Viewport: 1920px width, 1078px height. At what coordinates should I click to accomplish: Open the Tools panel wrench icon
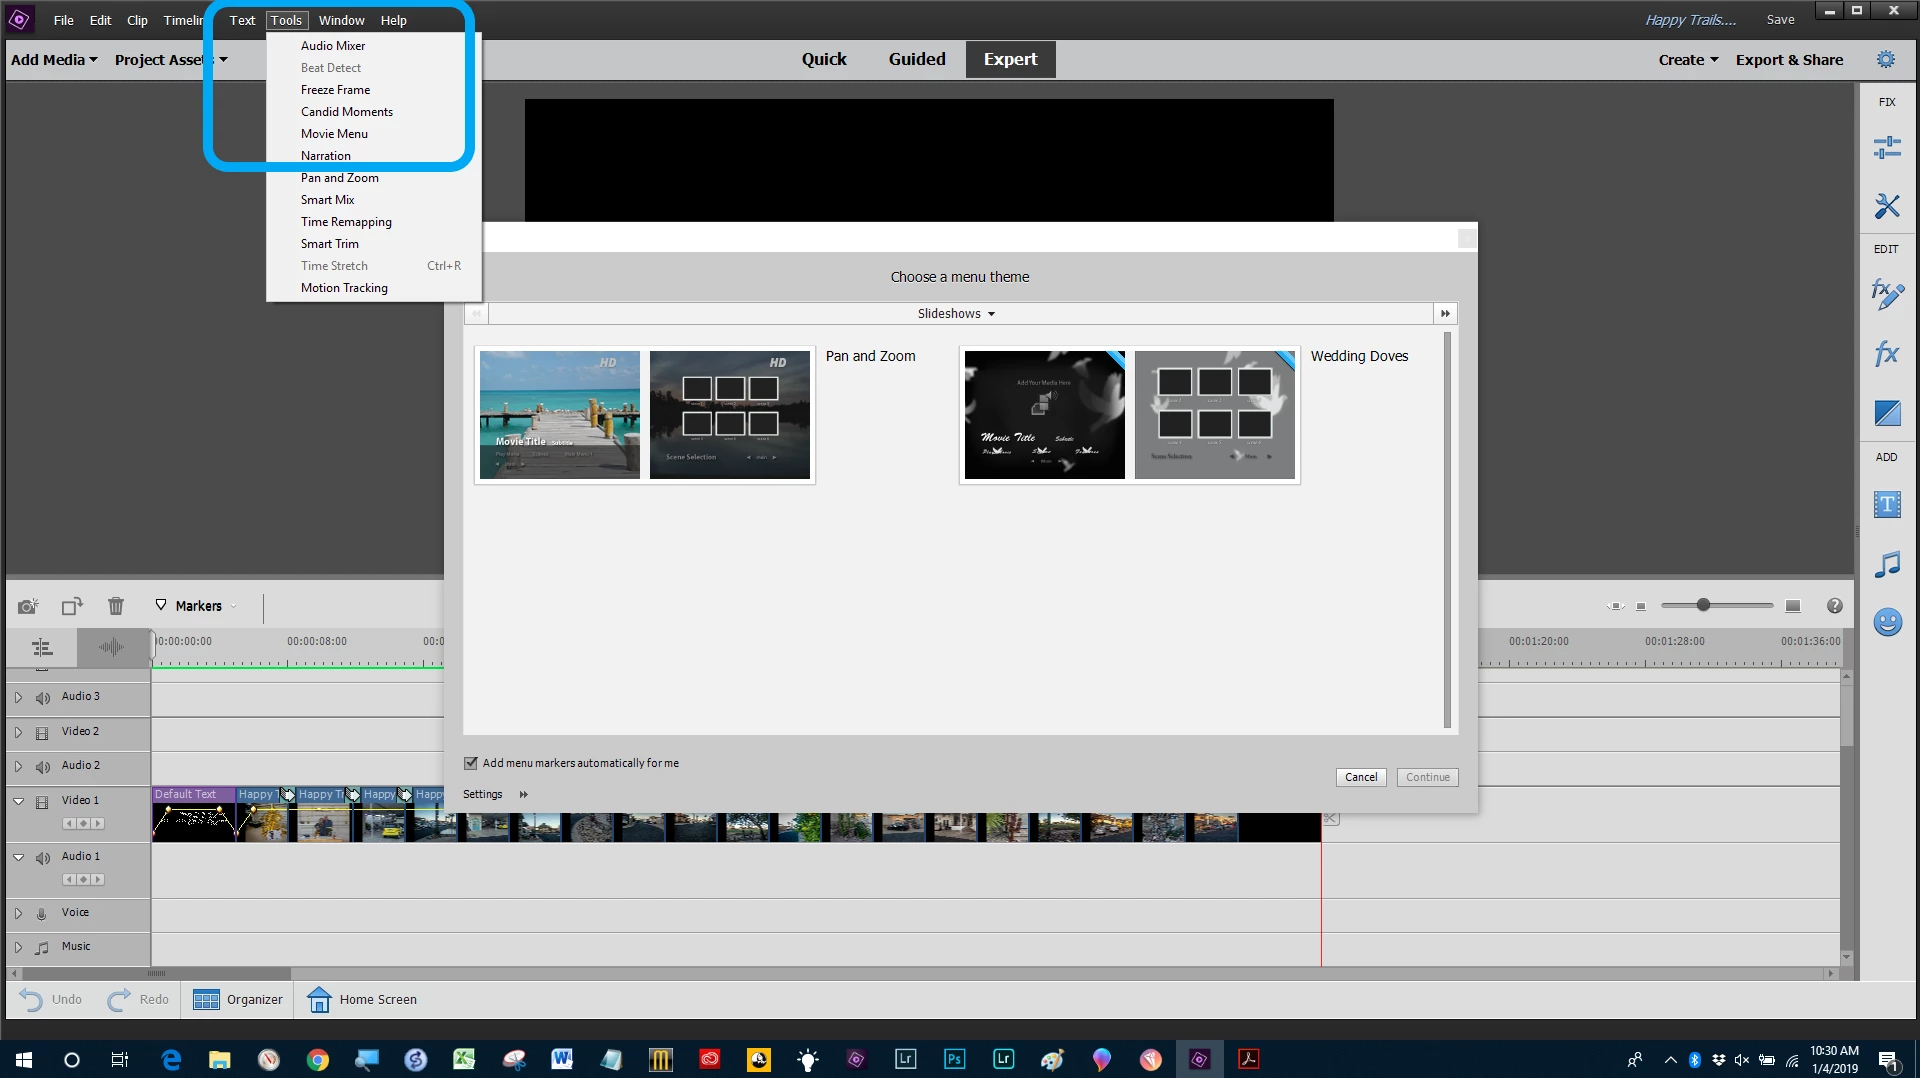tap(1887, 206)
